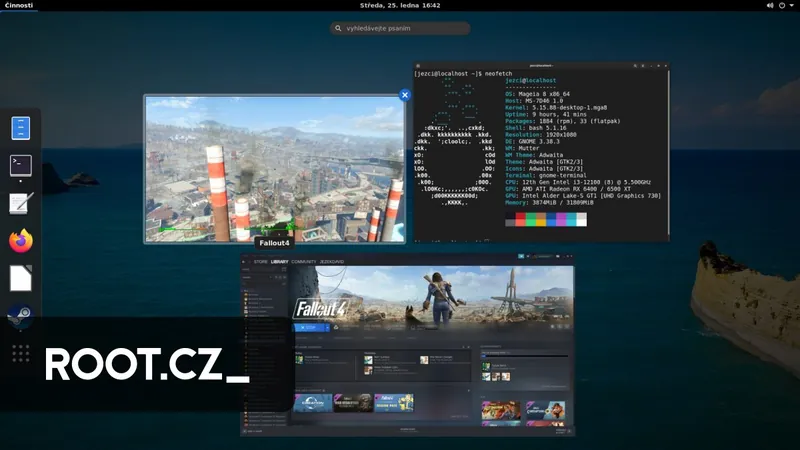The width and height of the screenshot is (800, 450).
Task: Click the 'DE: GNOME 3.38.3' line
Action: tap(532, 141)
